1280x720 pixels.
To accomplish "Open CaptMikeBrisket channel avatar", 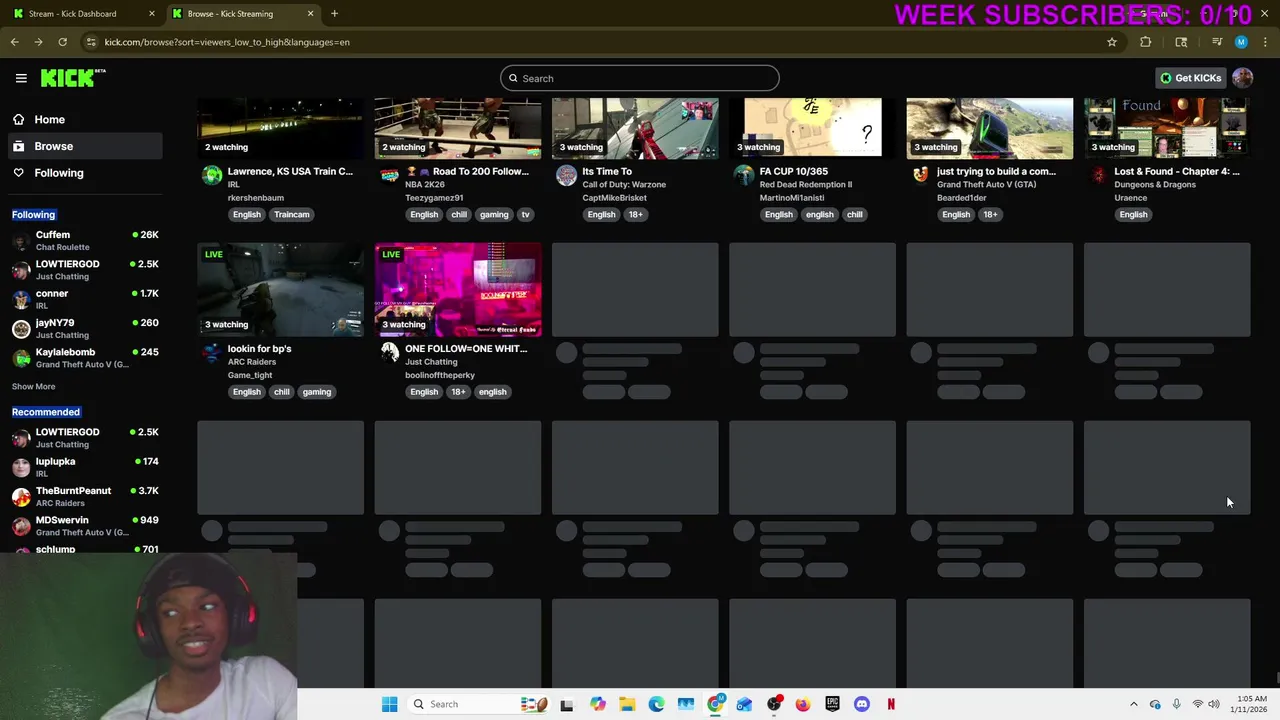I will (x=566, y=175).
